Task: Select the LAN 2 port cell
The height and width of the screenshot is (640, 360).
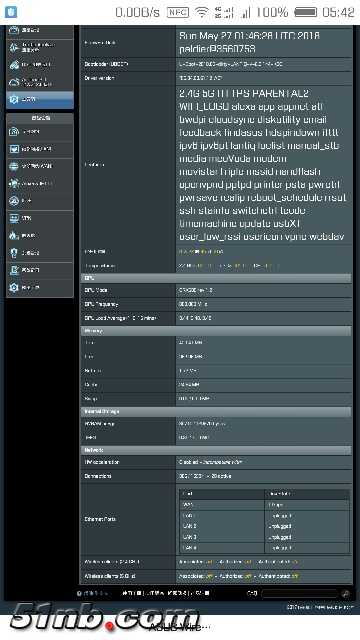Action: click(x=222, y=526)
